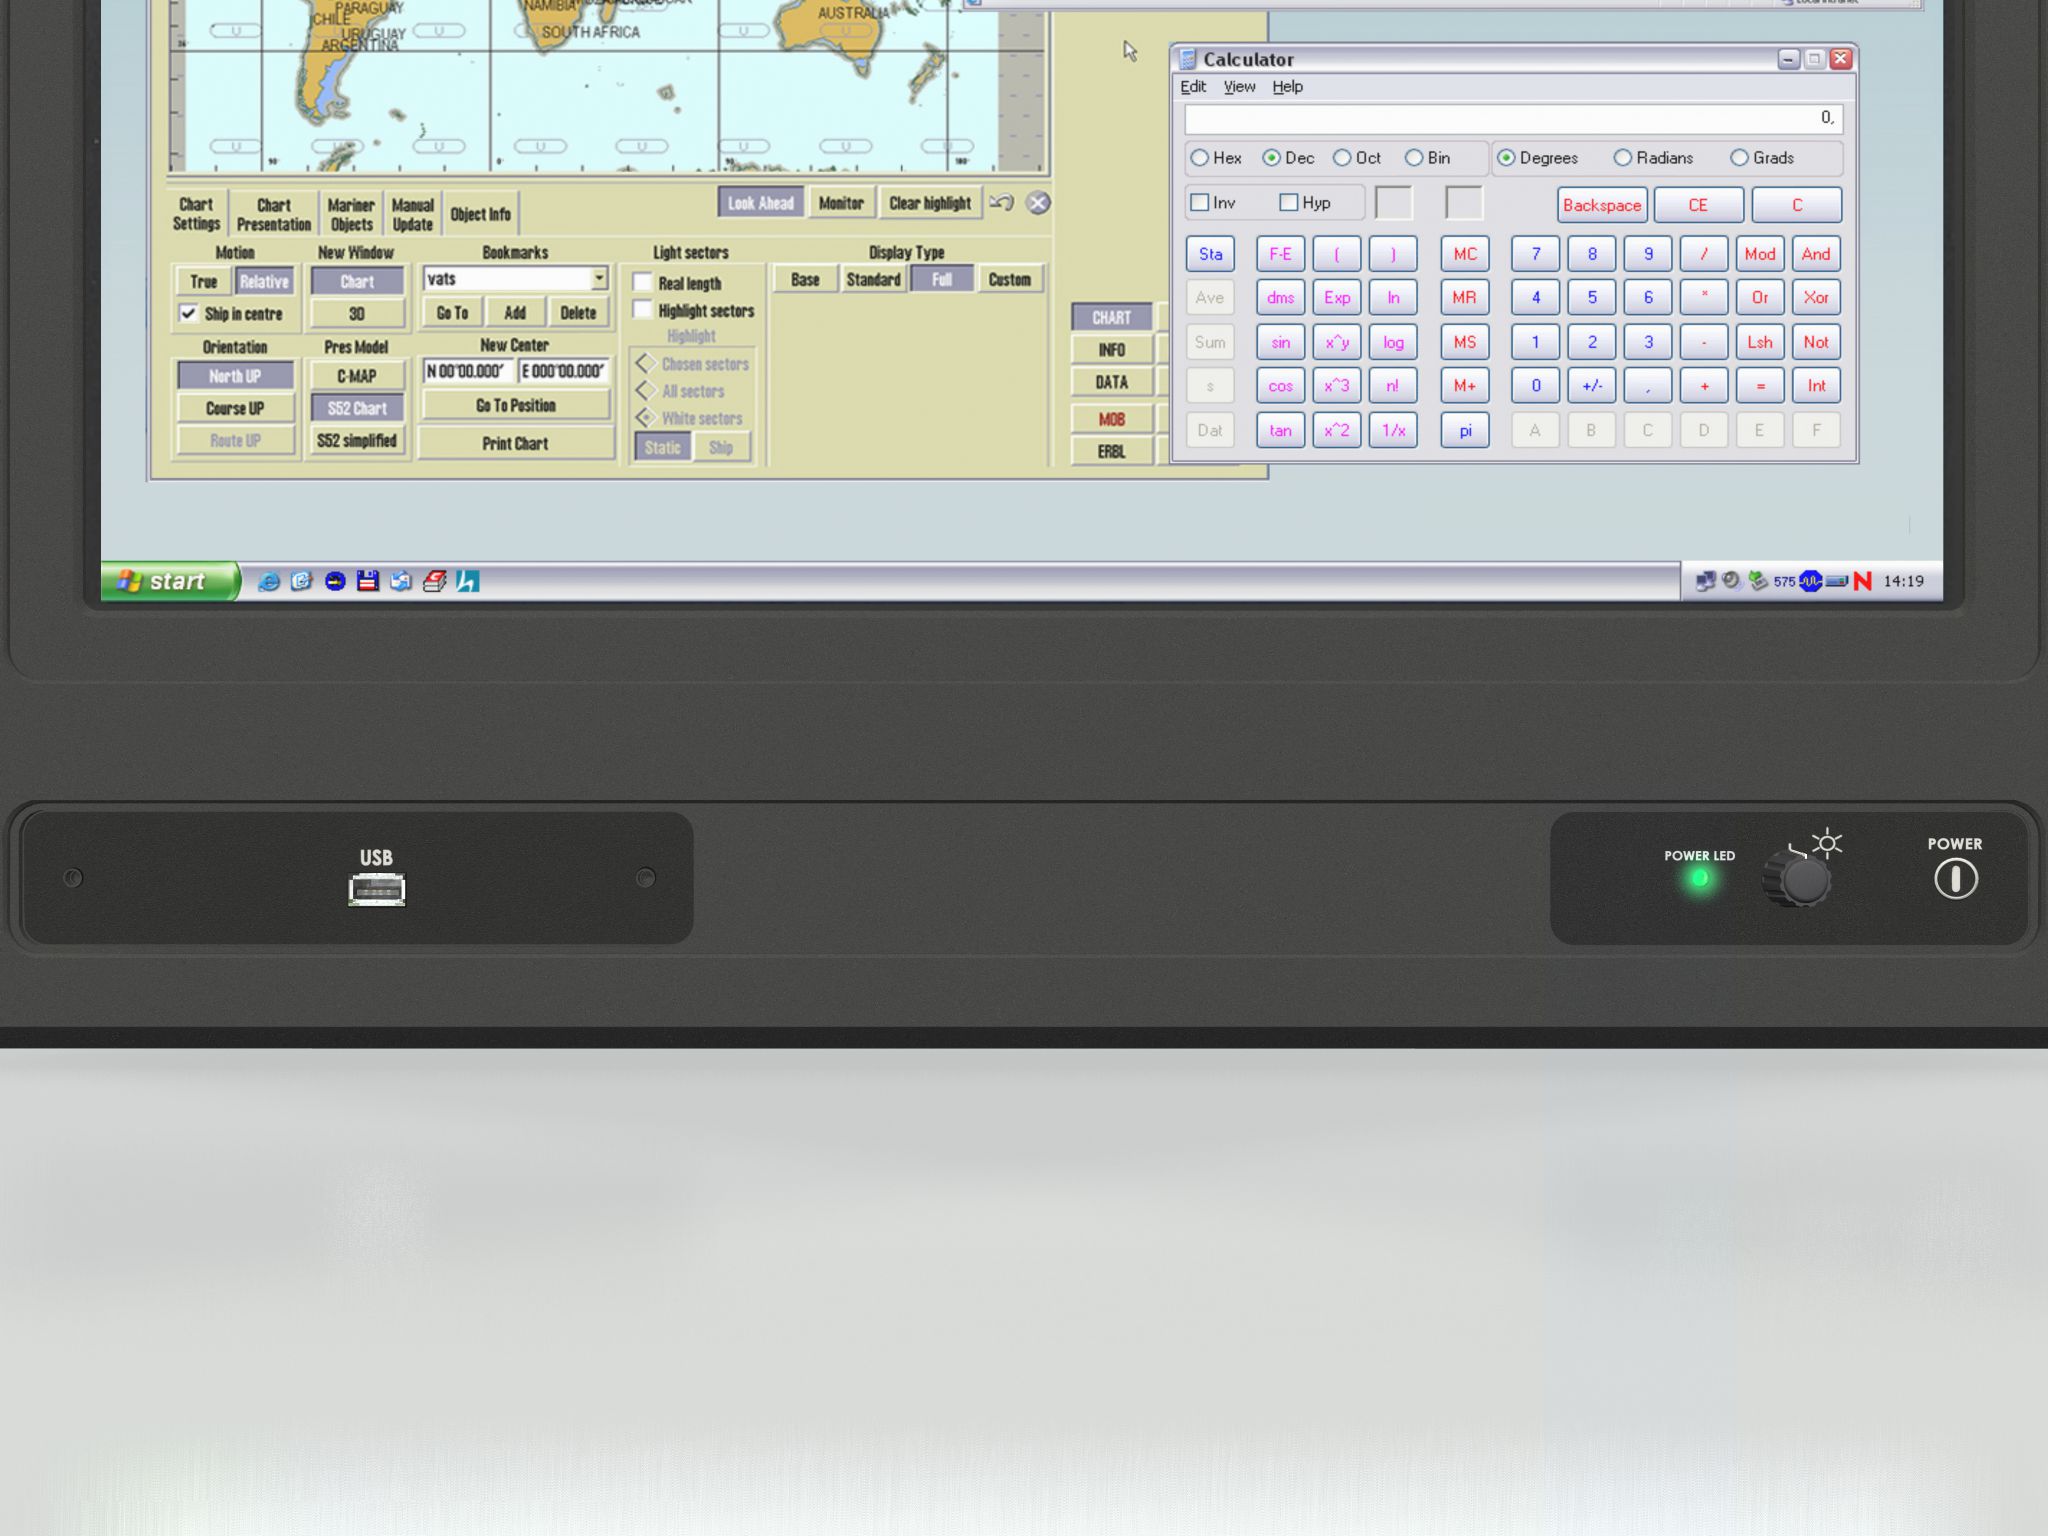Enable the Real length checkbox

tap(643, 283)
